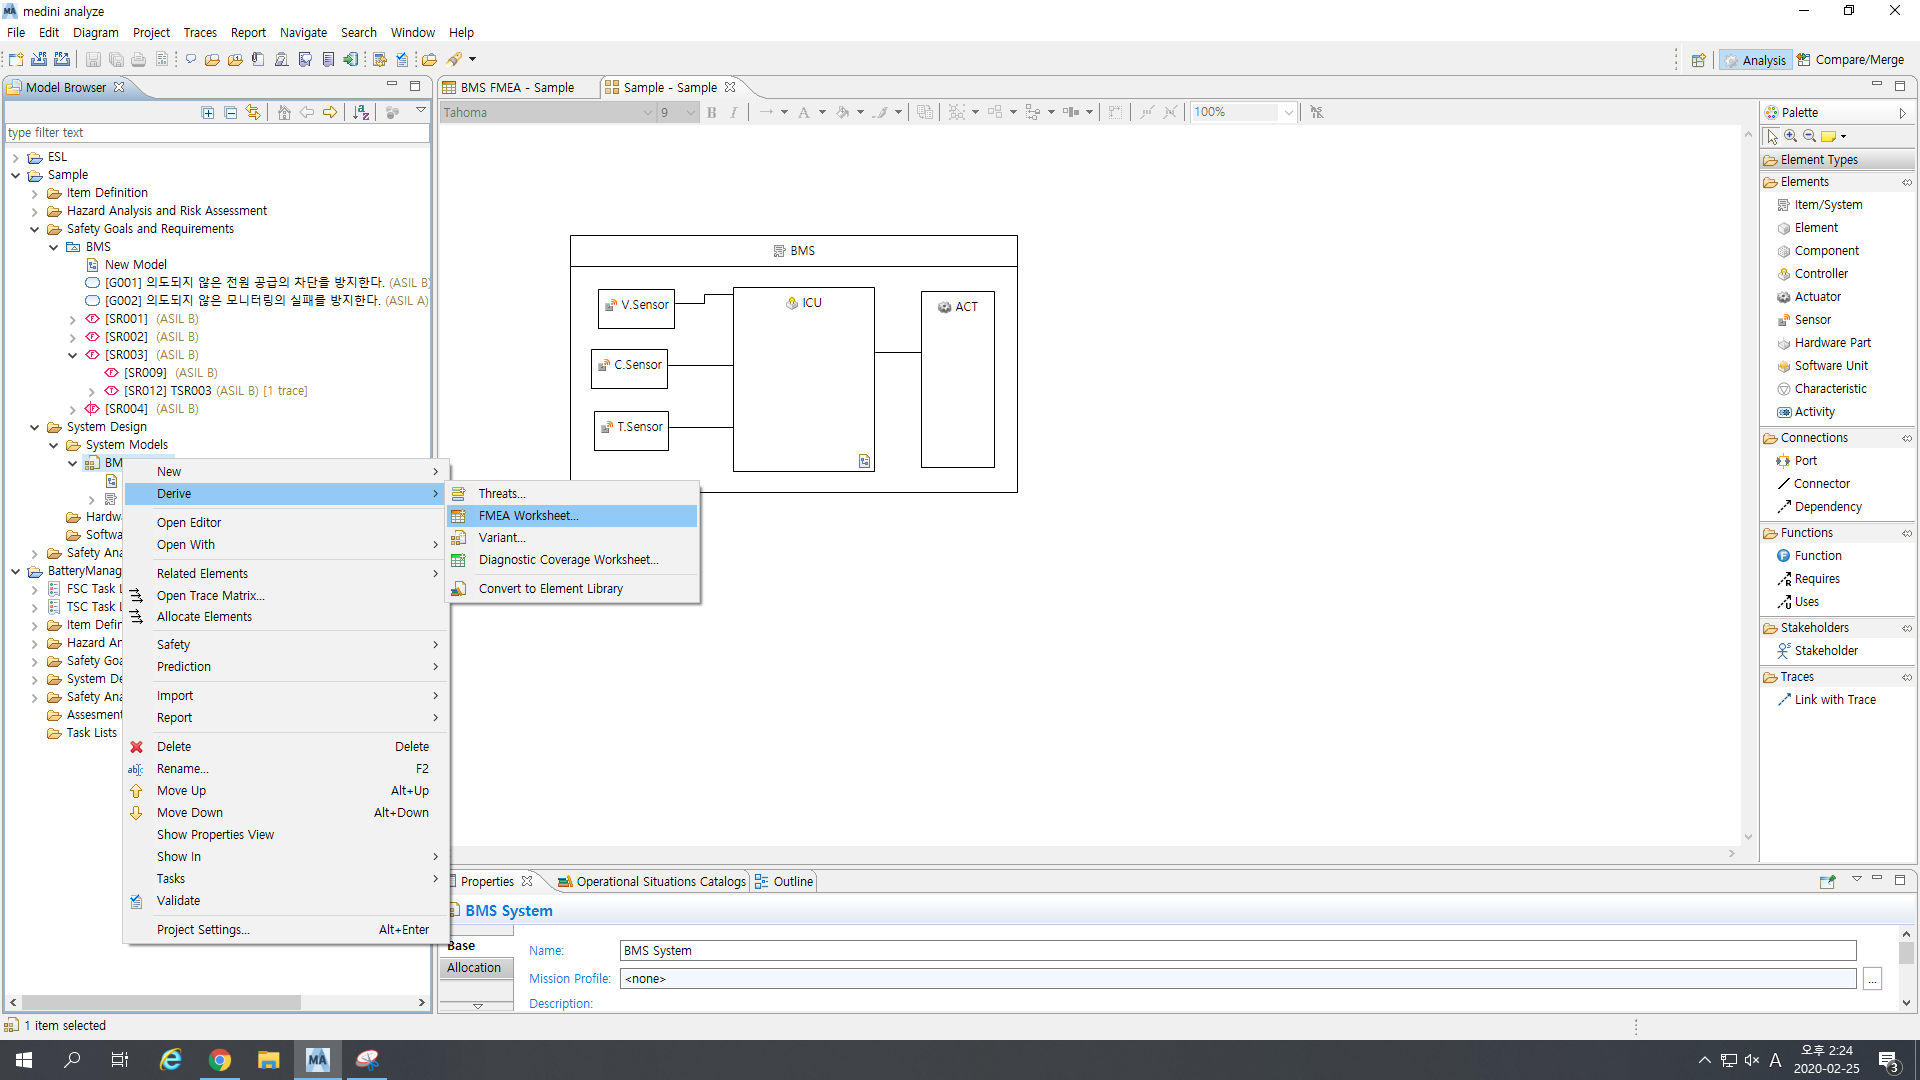Click Expand All in Model Browser toolbar
This screenshot has width=1920, height=1080.
coord(208,112)
